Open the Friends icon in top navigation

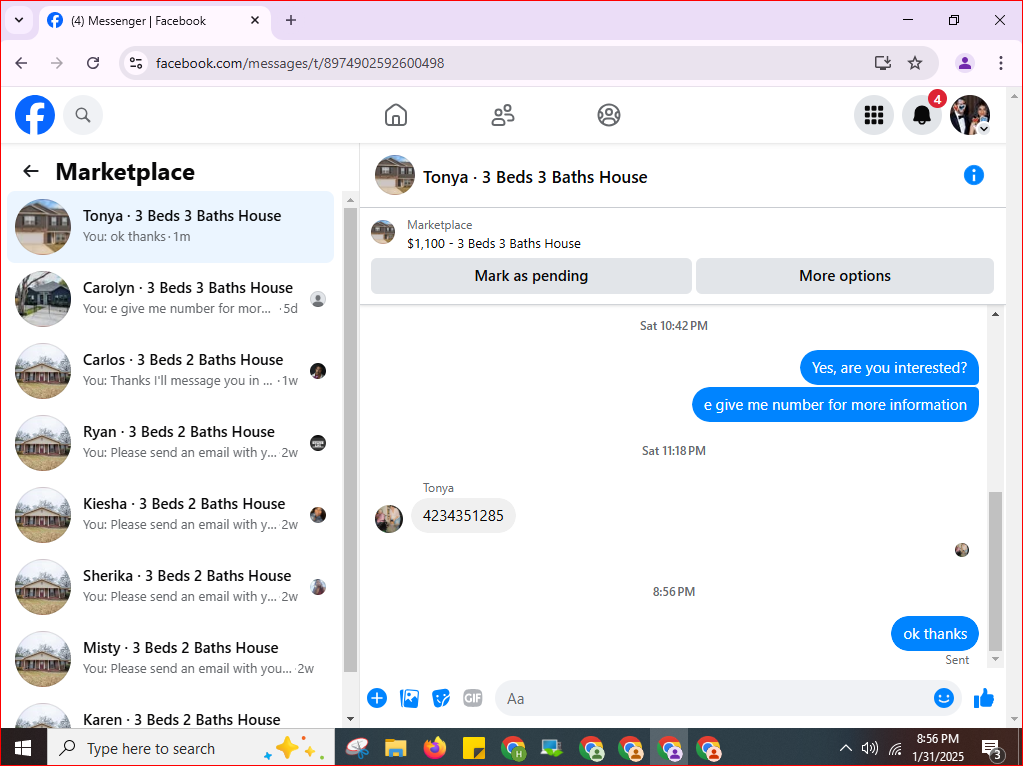tap(502, 115)
